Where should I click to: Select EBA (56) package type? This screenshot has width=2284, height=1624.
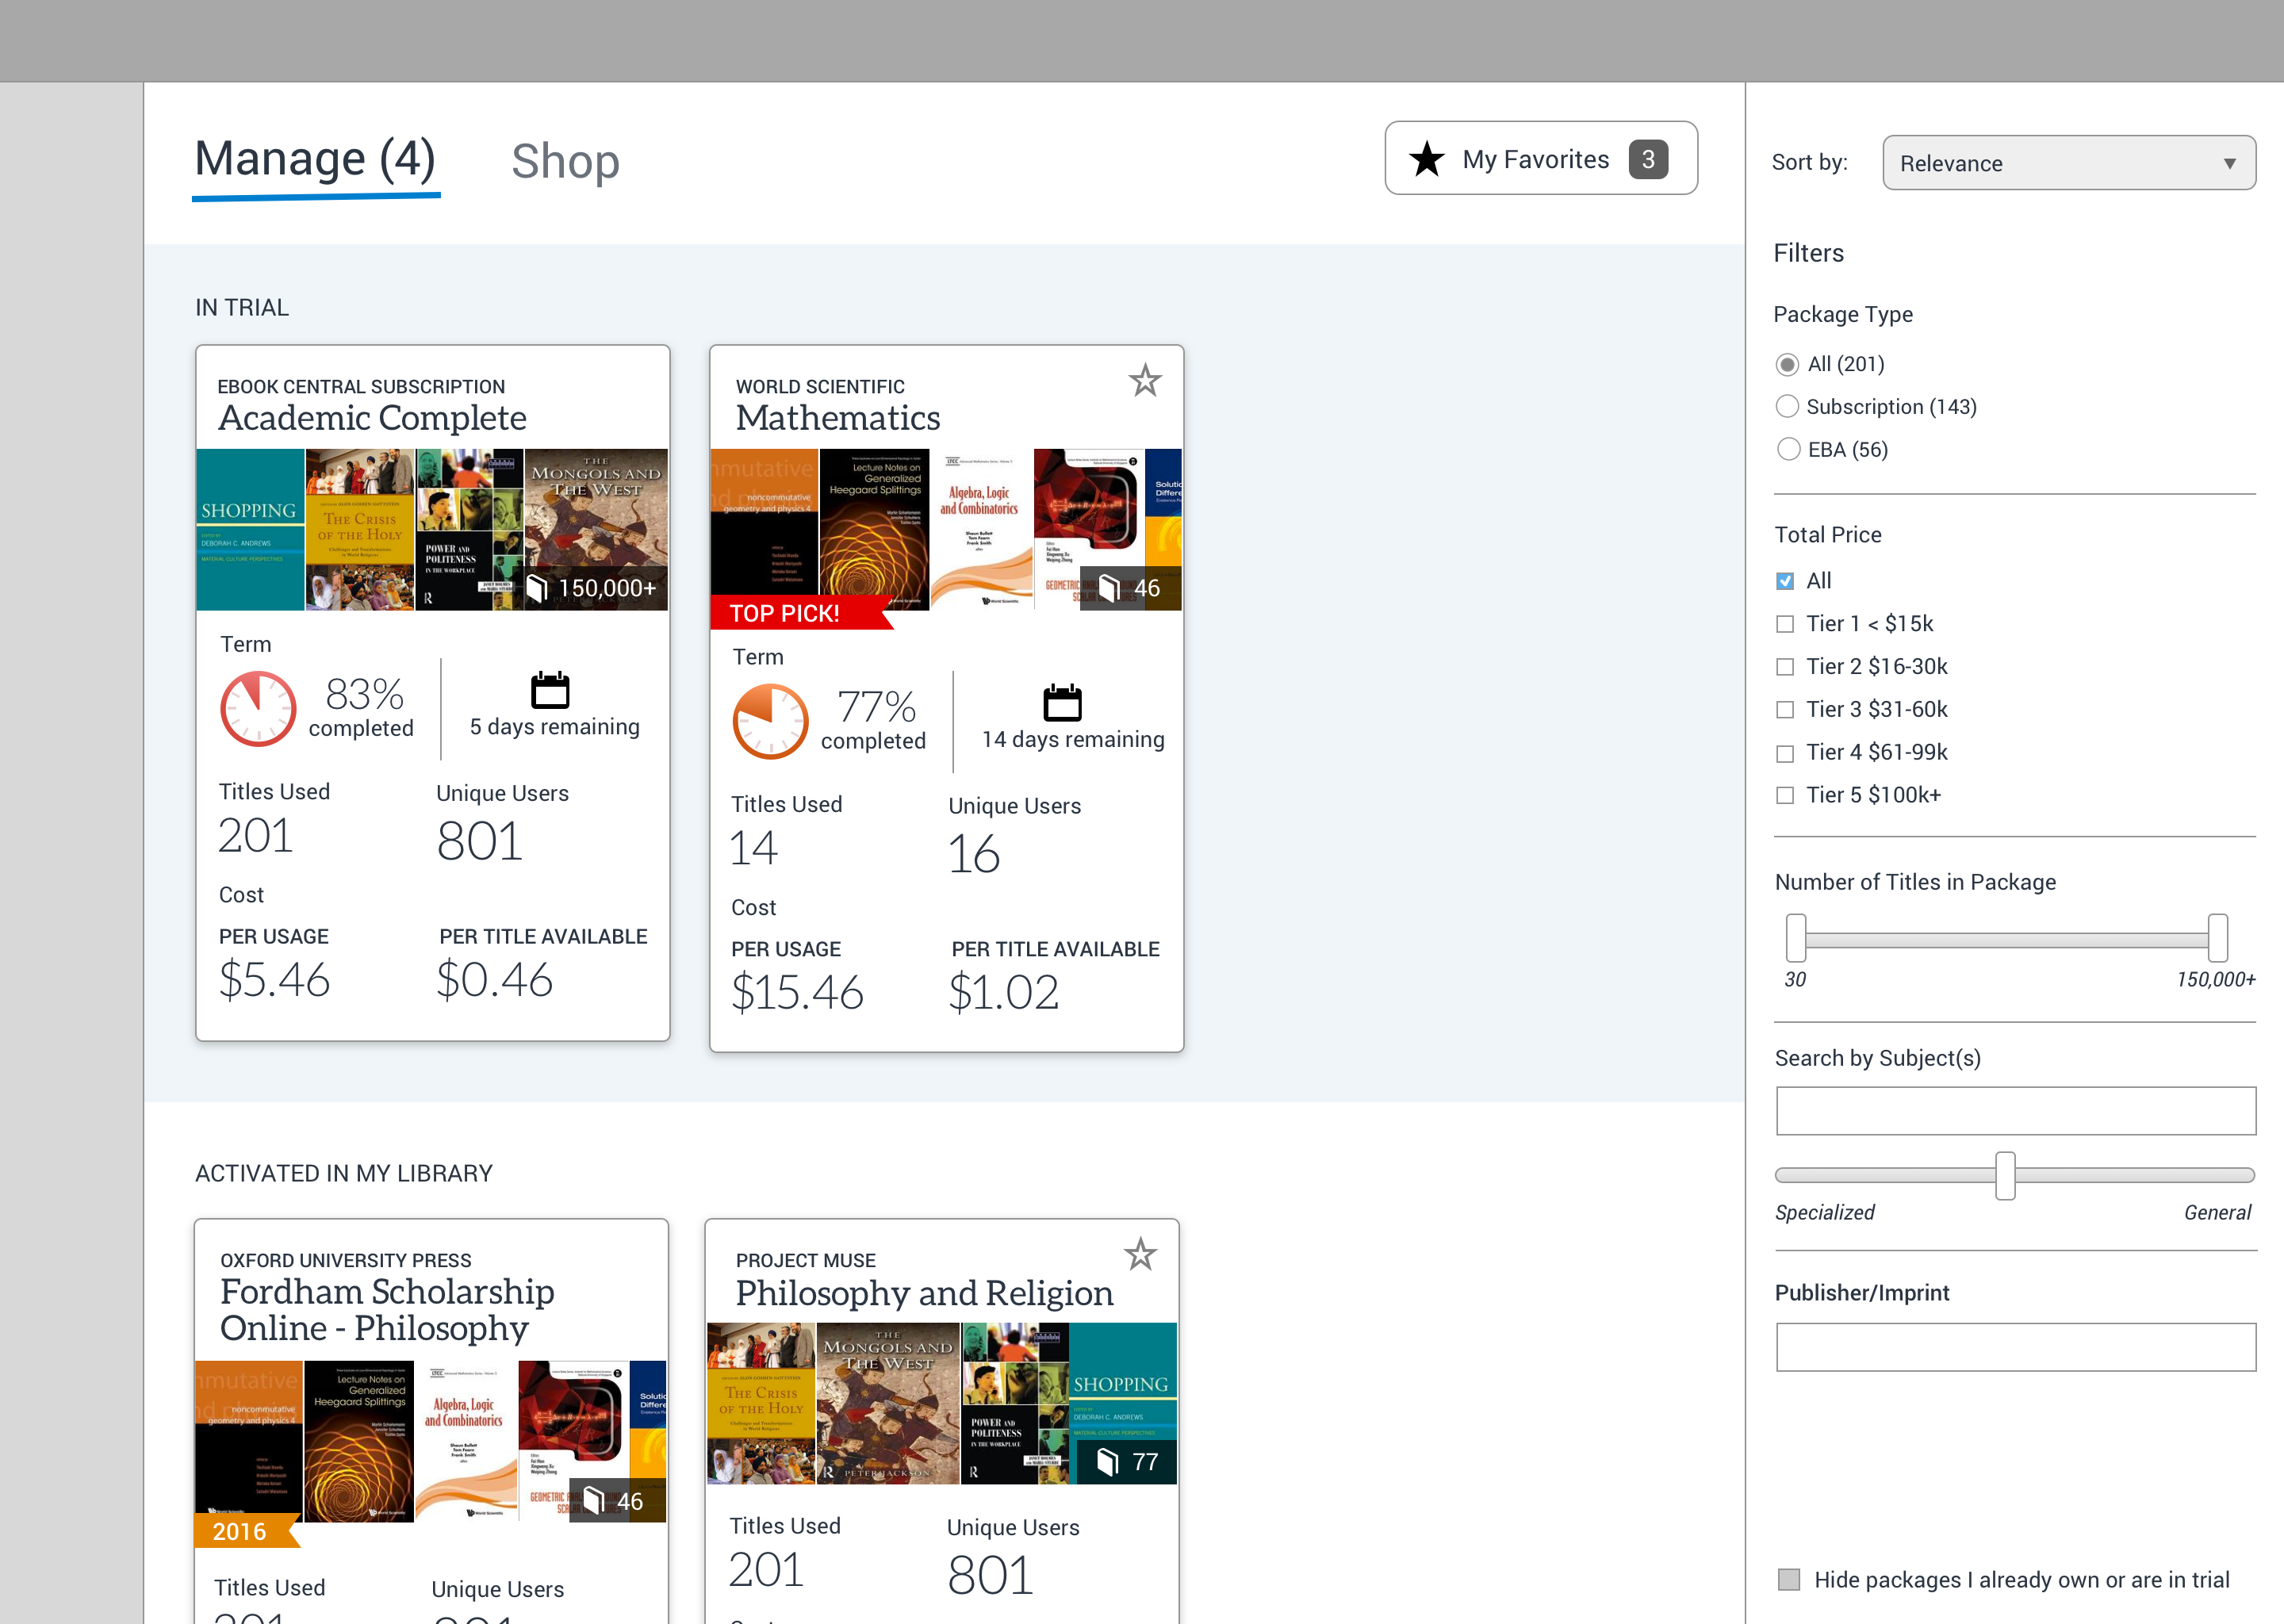coord(1788,450)
